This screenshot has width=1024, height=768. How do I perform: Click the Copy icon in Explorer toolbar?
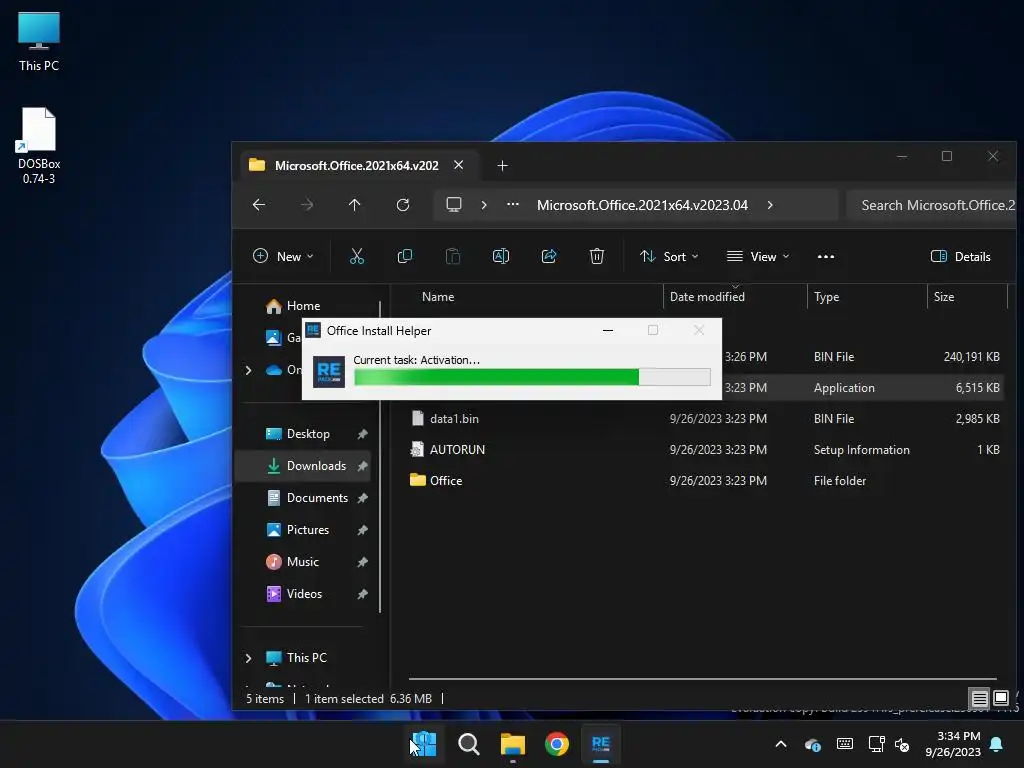[405, 257]
